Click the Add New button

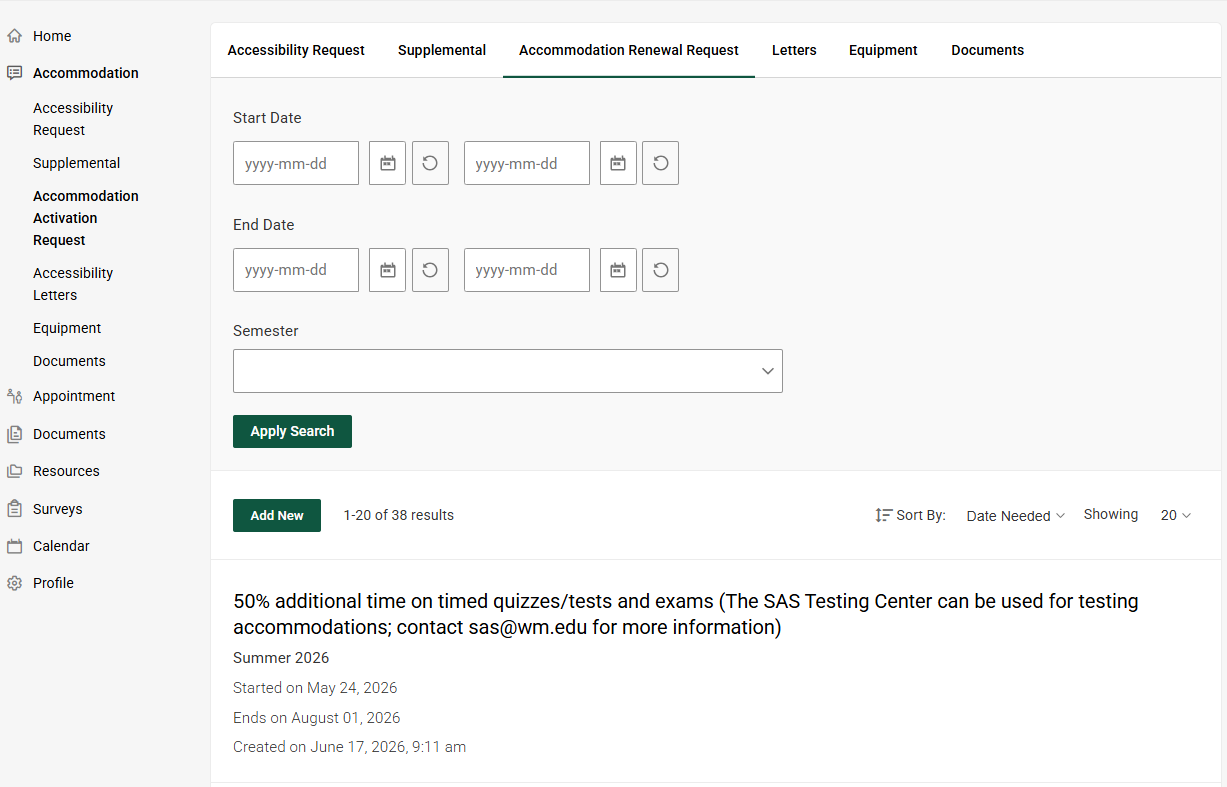pyautogui.click(x=277, y=515)
